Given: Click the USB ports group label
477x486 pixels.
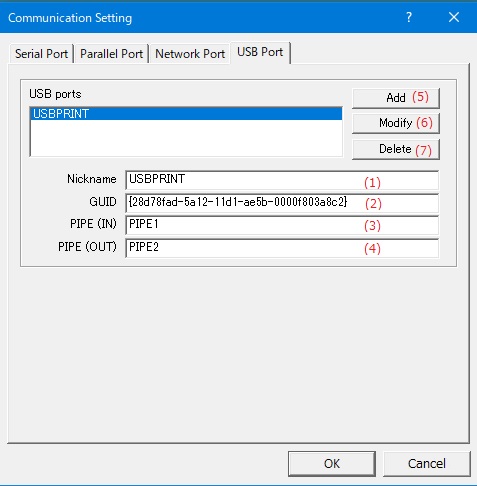Looking at the screenshot, I should coord(55,94).
